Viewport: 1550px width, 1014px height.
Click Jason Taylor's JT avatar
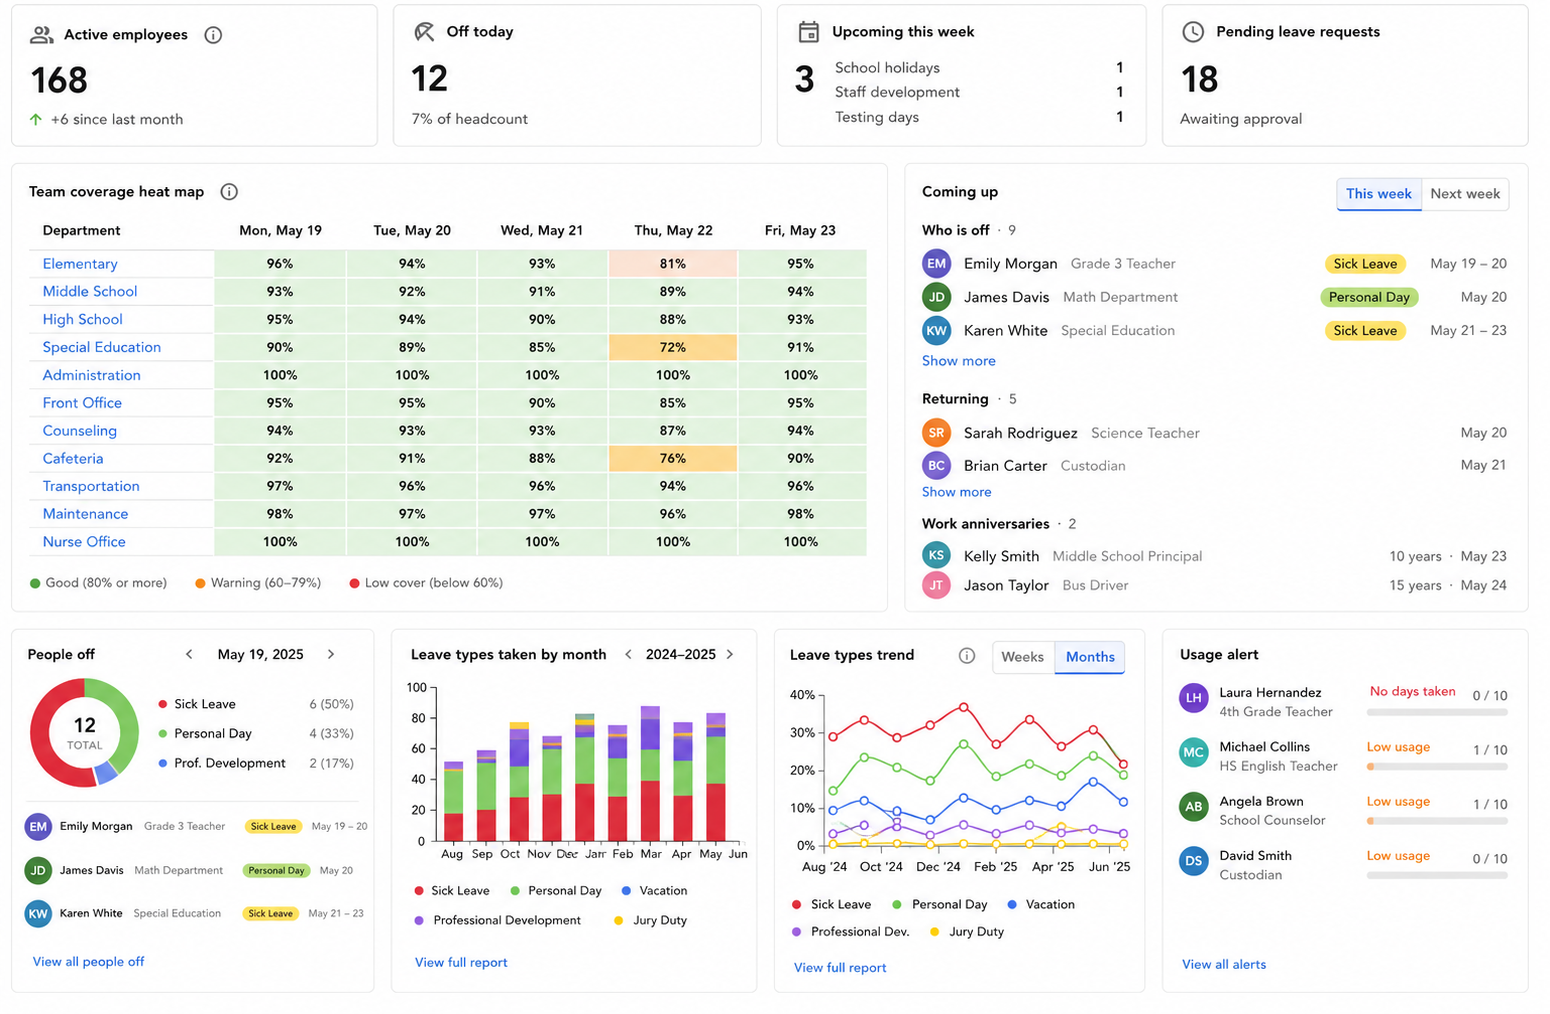pos(936,585)
